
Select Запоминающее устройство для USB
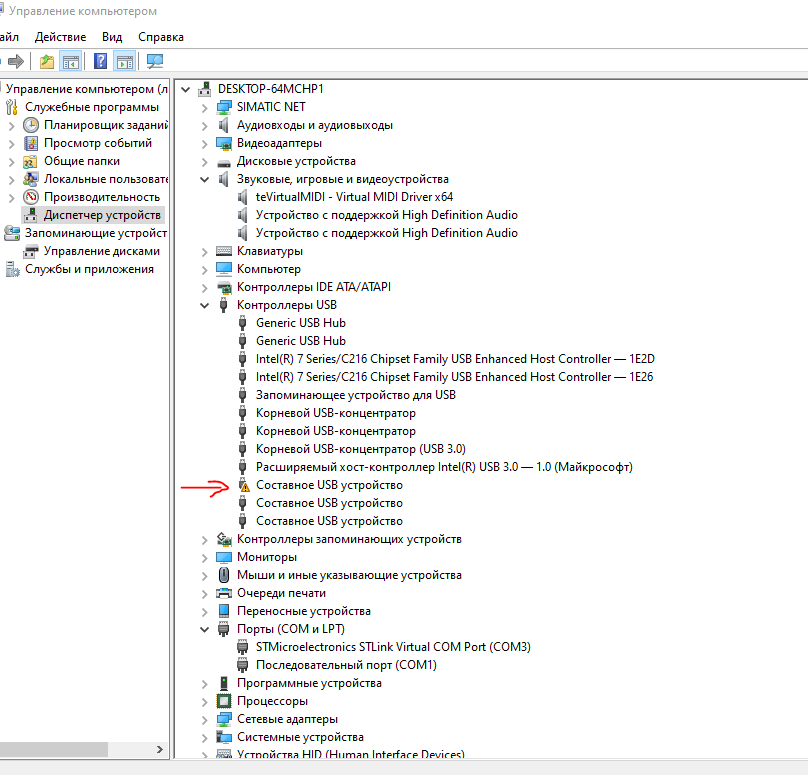pyautogui.click(x=356, y=395)
